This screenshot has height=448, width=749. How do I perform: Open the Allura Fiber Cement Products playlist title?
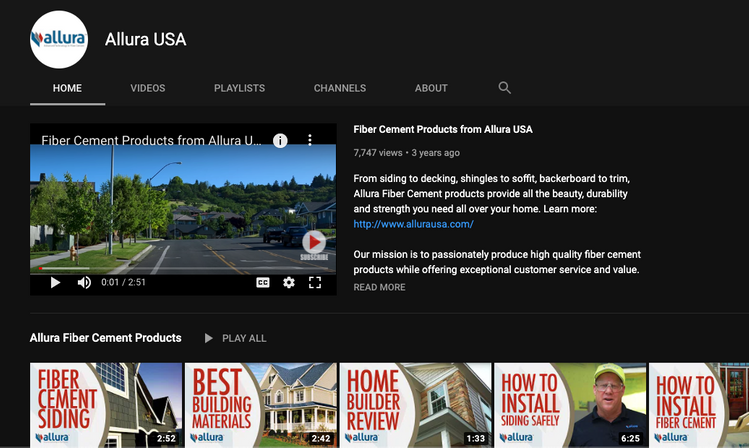point(106,338)
